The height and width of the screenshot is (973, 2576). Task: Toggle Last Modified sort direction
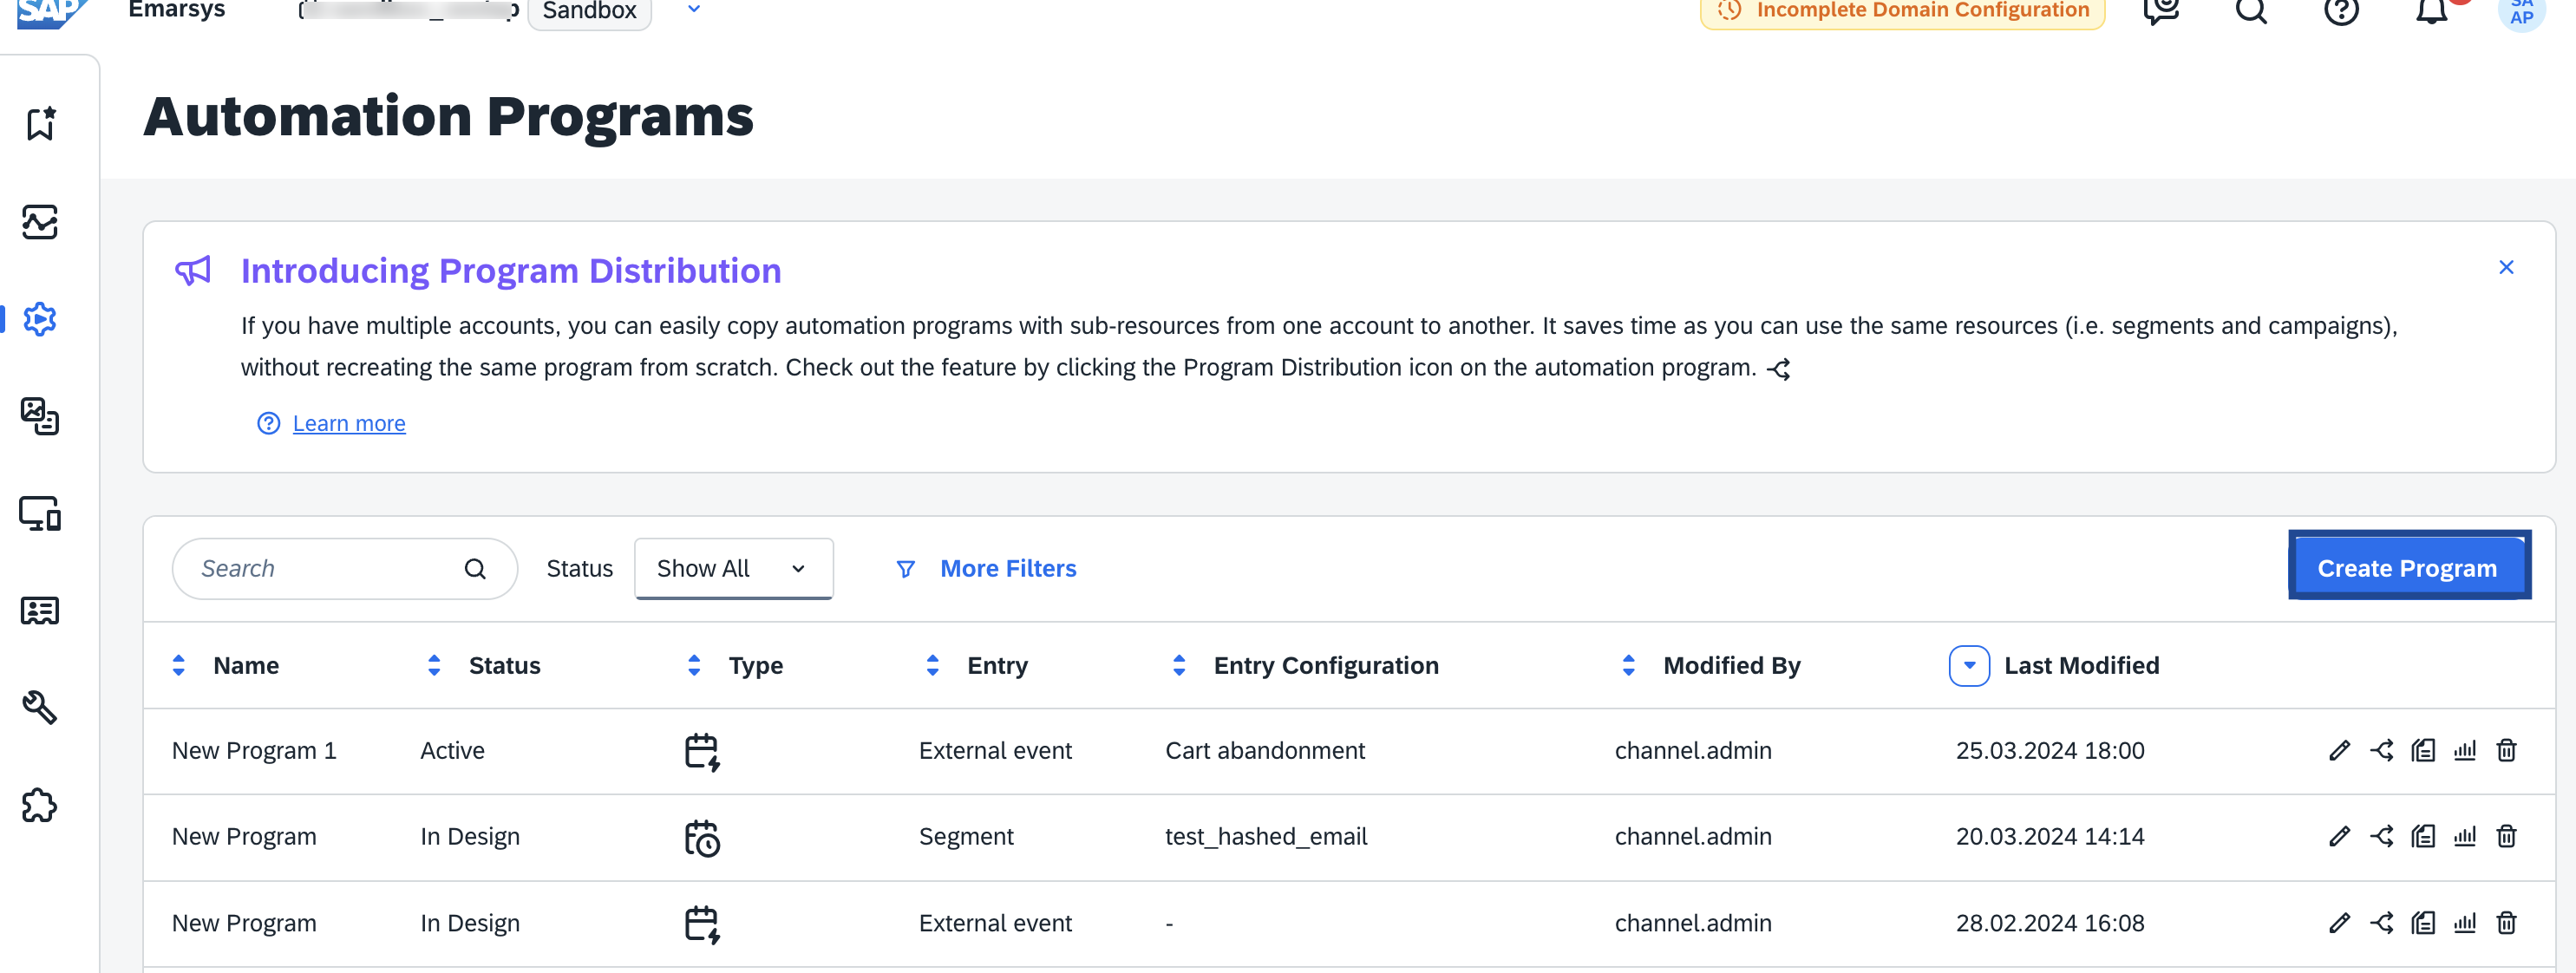[x=1968, y=665]
